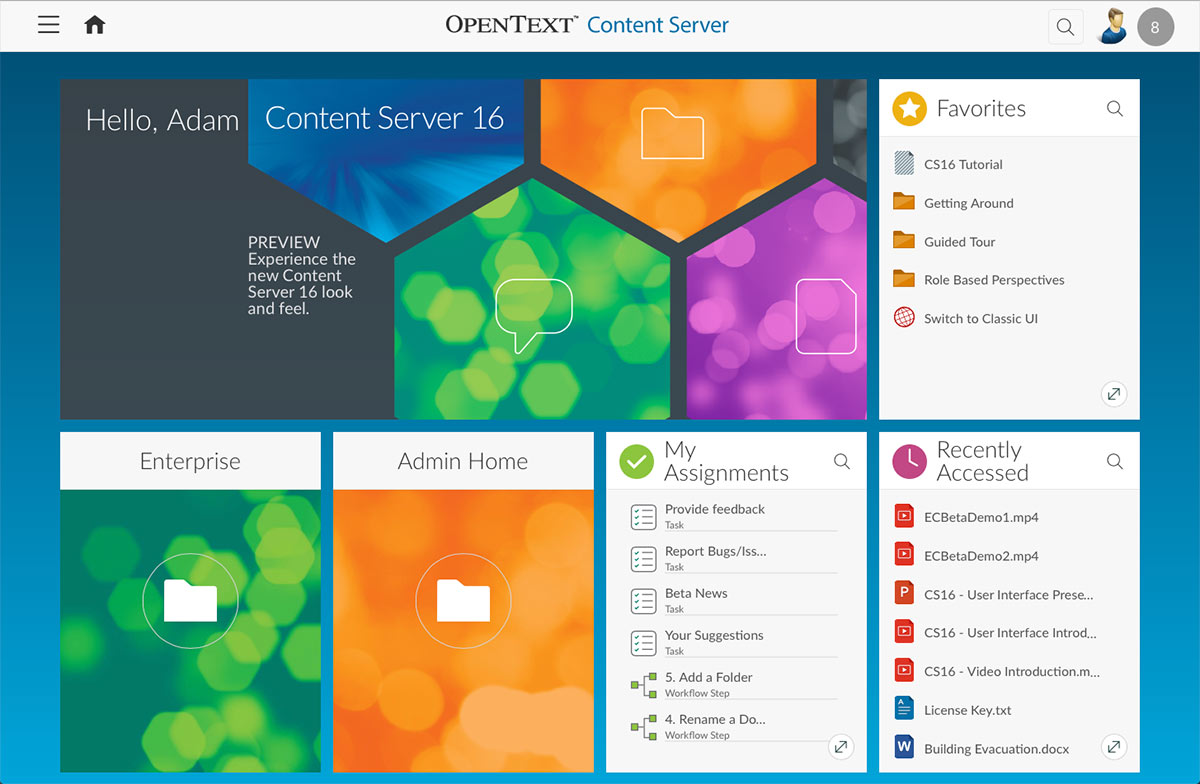Viewport: 1200px width, 784px height.
Task: Click the Word icon beside Building Evacuation.docx
Action: (904, 747)
